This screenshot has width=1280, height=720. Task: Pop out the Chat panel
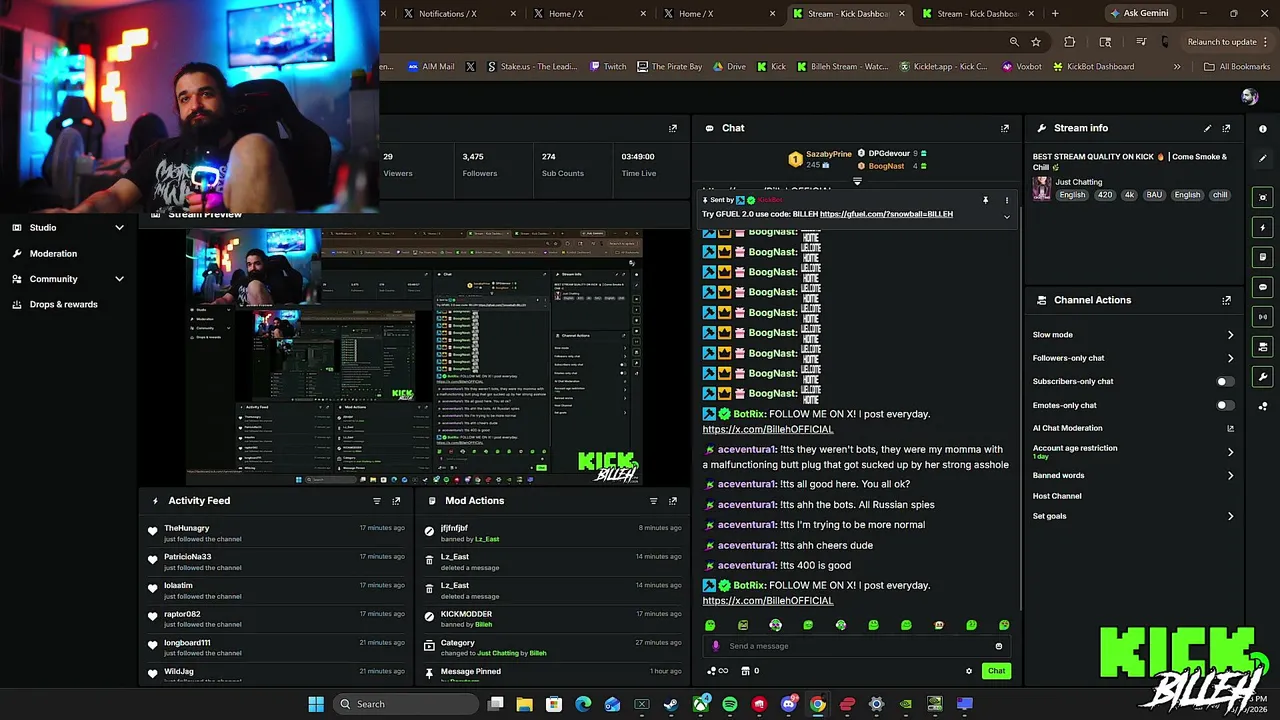[x=1005, y=128]
